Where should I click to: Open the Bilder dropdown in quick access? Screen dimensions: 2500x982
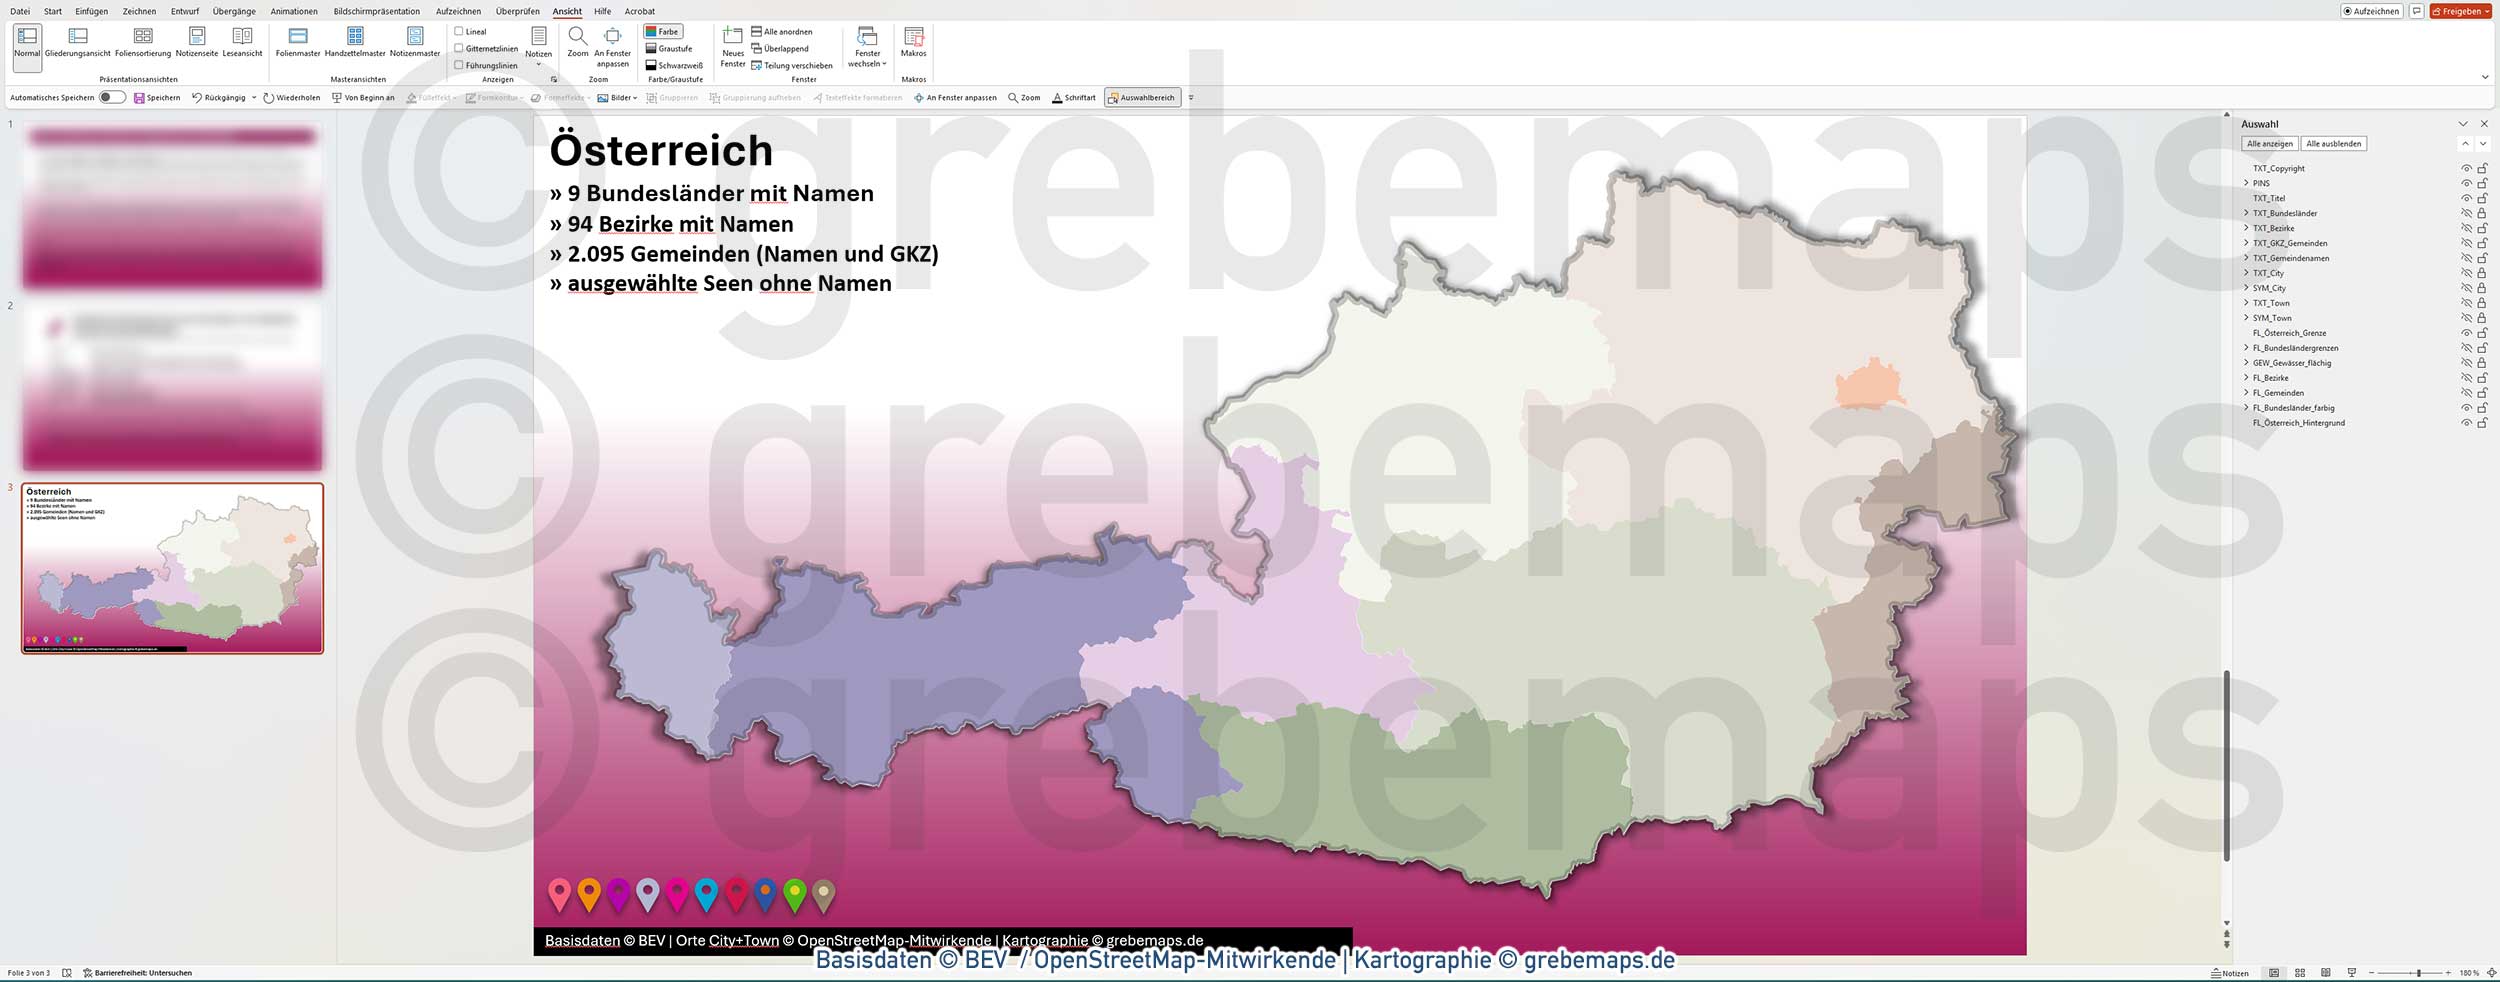[618, 97]
